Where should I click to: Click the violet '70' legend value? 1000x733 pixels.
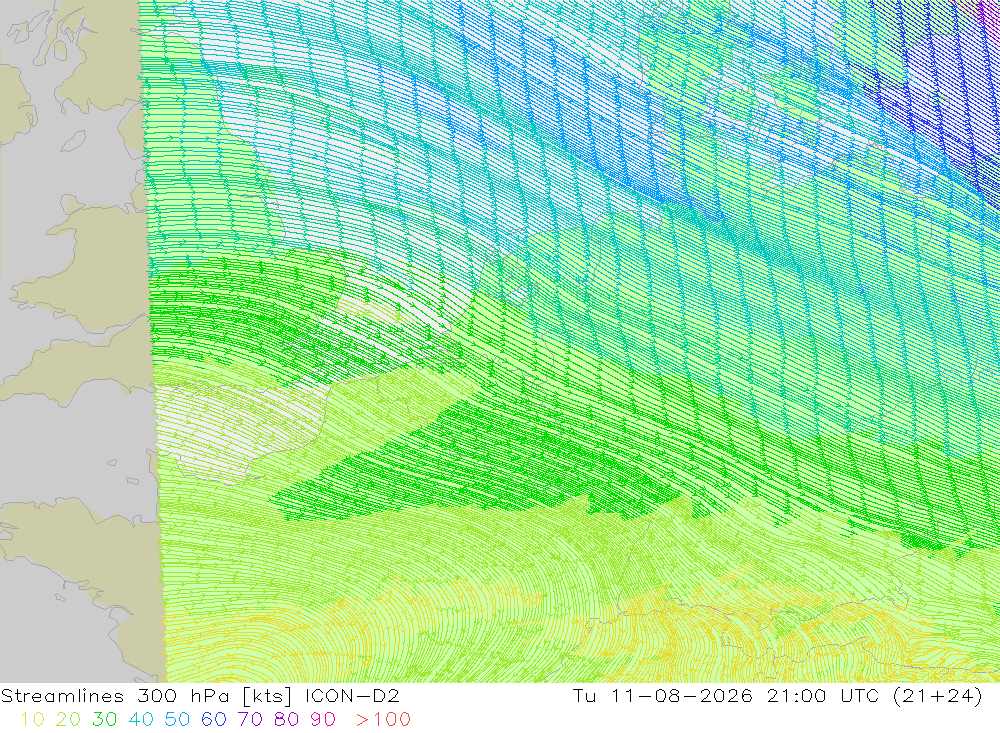[250, 720]
